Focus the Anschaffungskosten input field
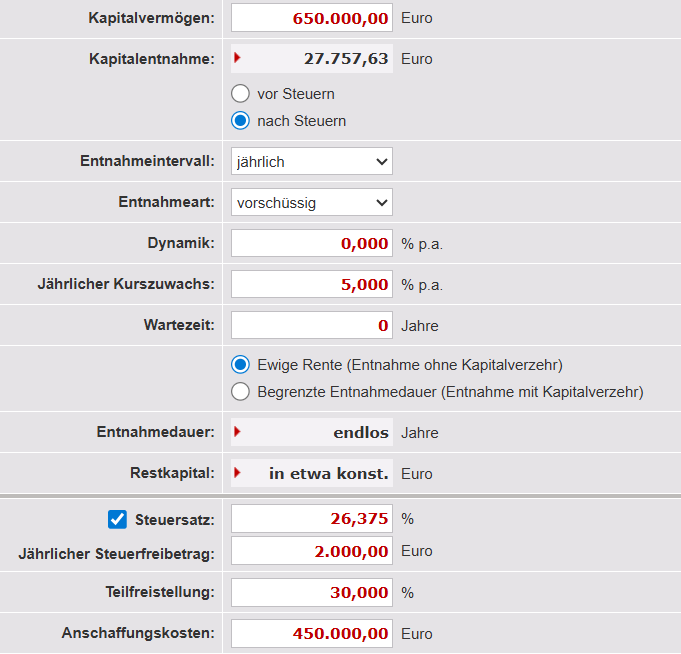Screen dimensions: 681x654 pyautogui.click(x=311, y=633)
